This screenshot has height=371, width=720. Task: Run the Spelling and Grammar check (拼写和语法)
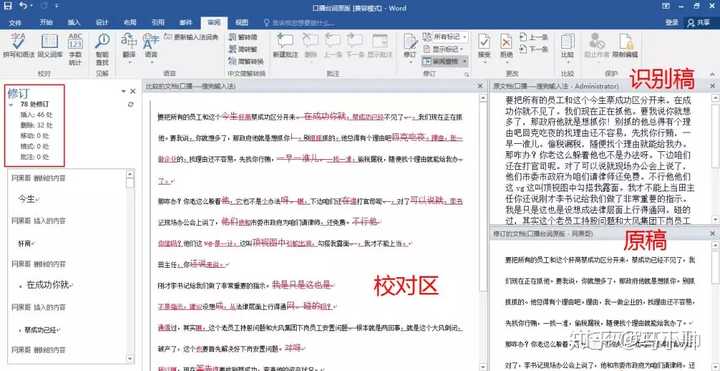(x=18, y=45)
